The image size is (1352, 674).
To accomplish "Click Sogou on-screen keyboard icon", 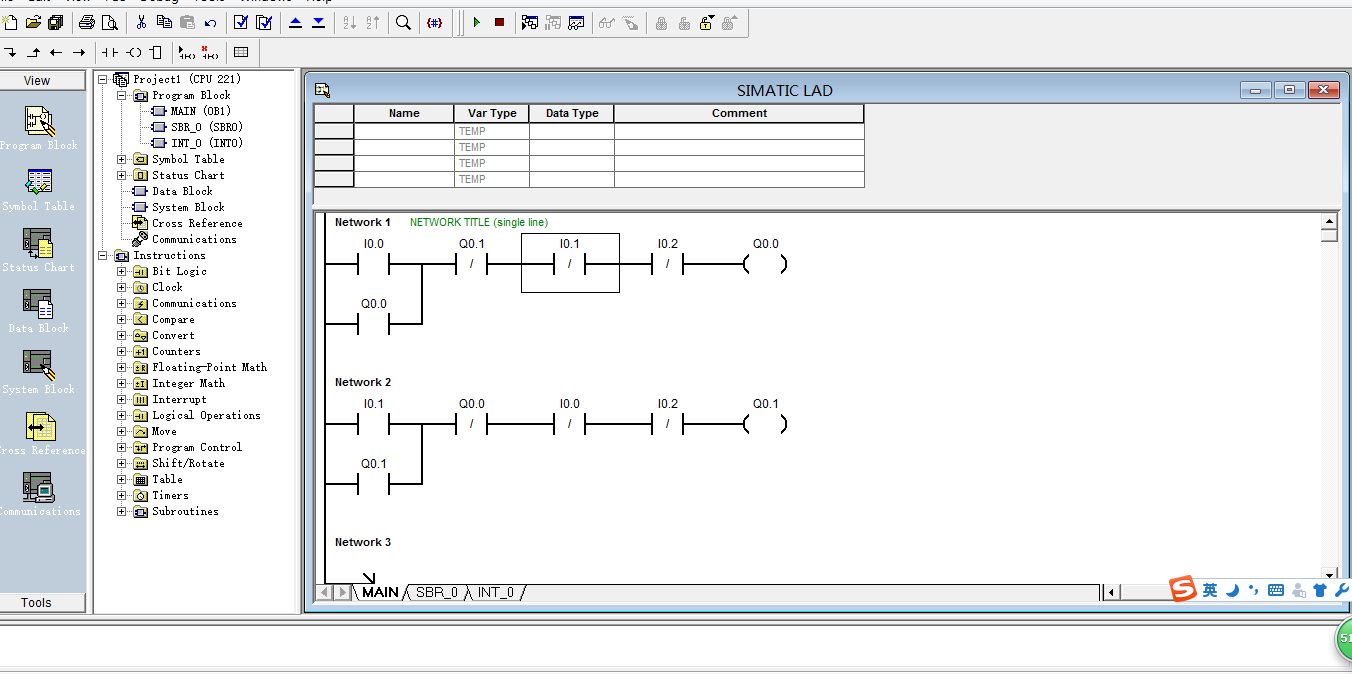I will (x=1276, y=590).
